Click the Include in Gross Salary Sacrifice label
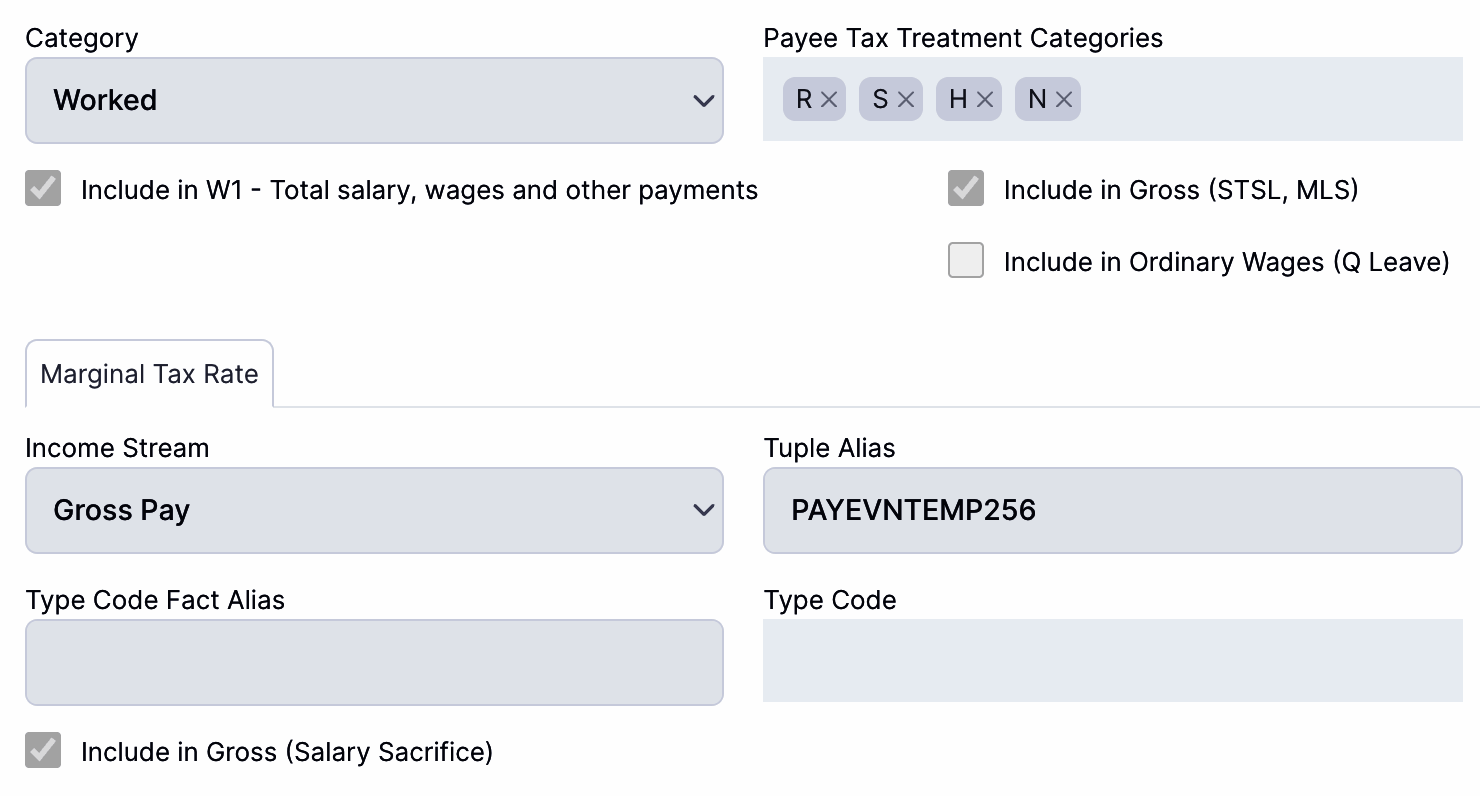This screenshot has width=1480, height=796. coord(287,752)
